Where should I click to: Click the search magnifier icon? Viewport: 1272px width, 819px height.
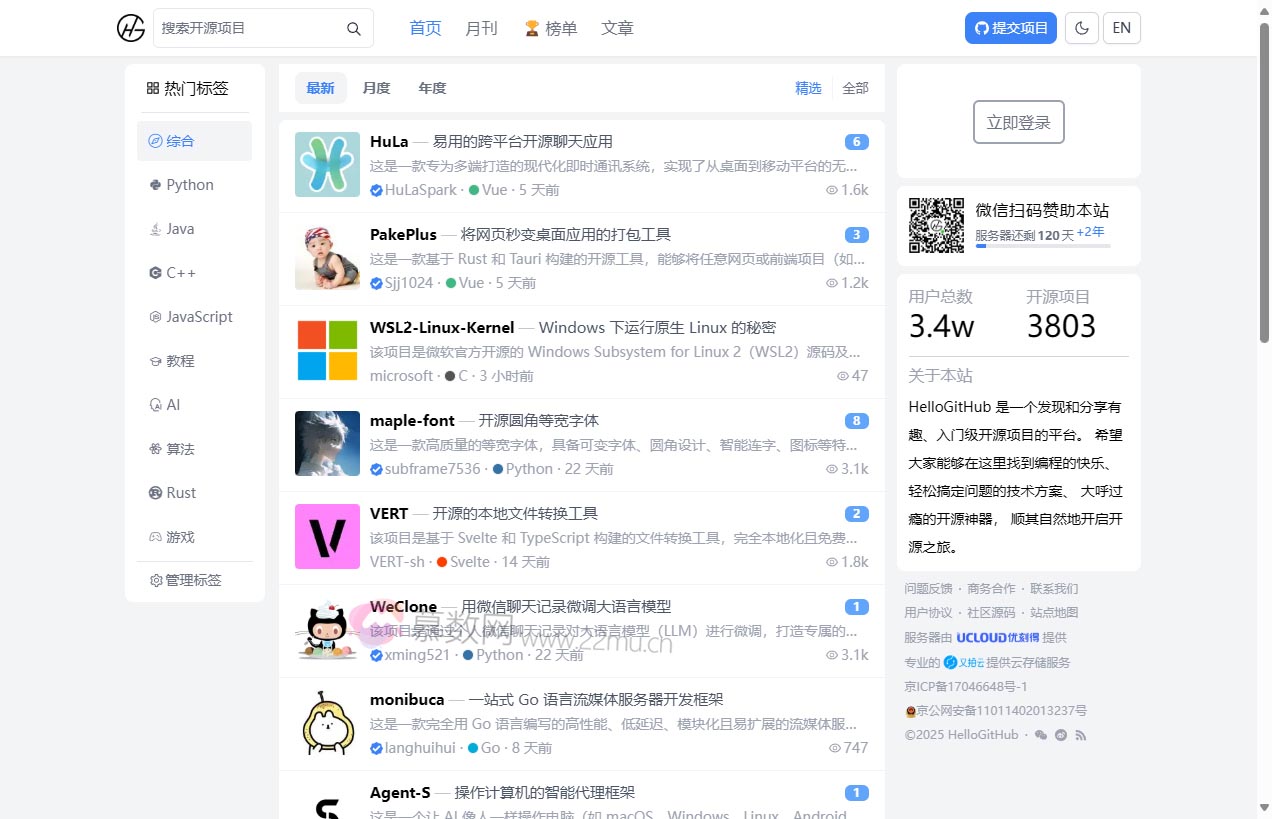pos(354,29)
